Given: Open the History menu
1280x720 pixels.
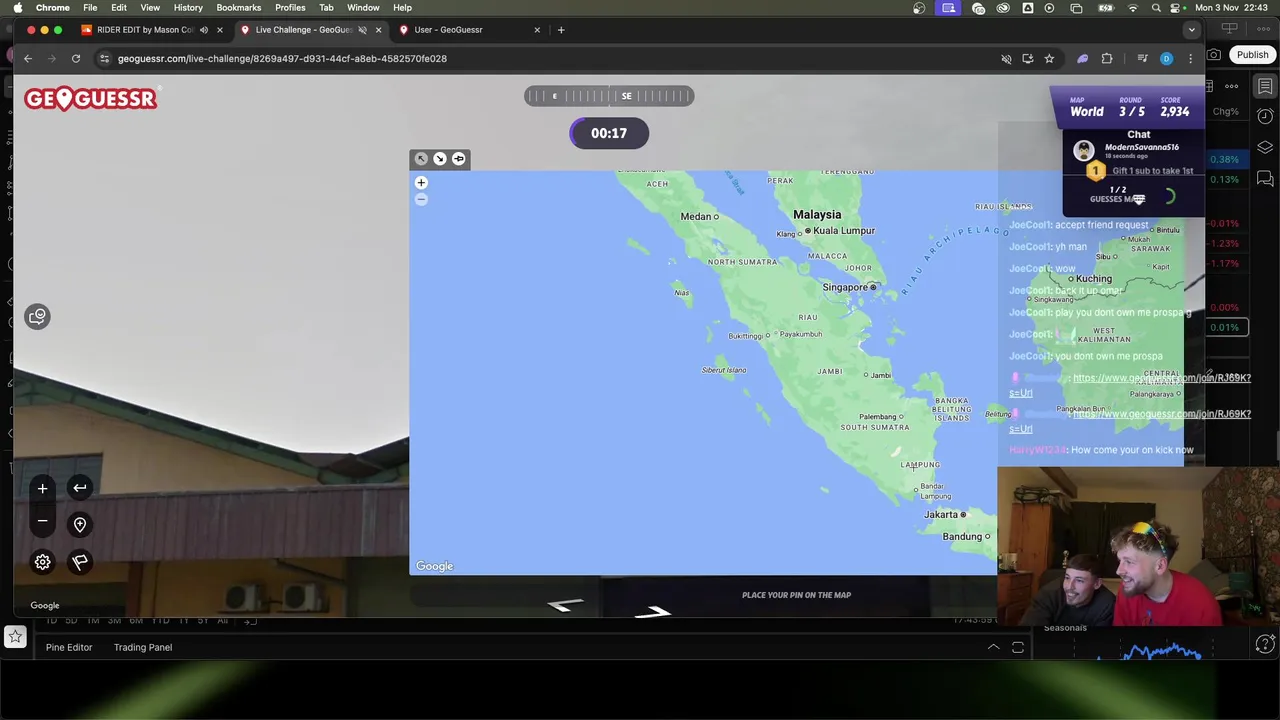Looking at the screenshot, I should pos(188,8).
